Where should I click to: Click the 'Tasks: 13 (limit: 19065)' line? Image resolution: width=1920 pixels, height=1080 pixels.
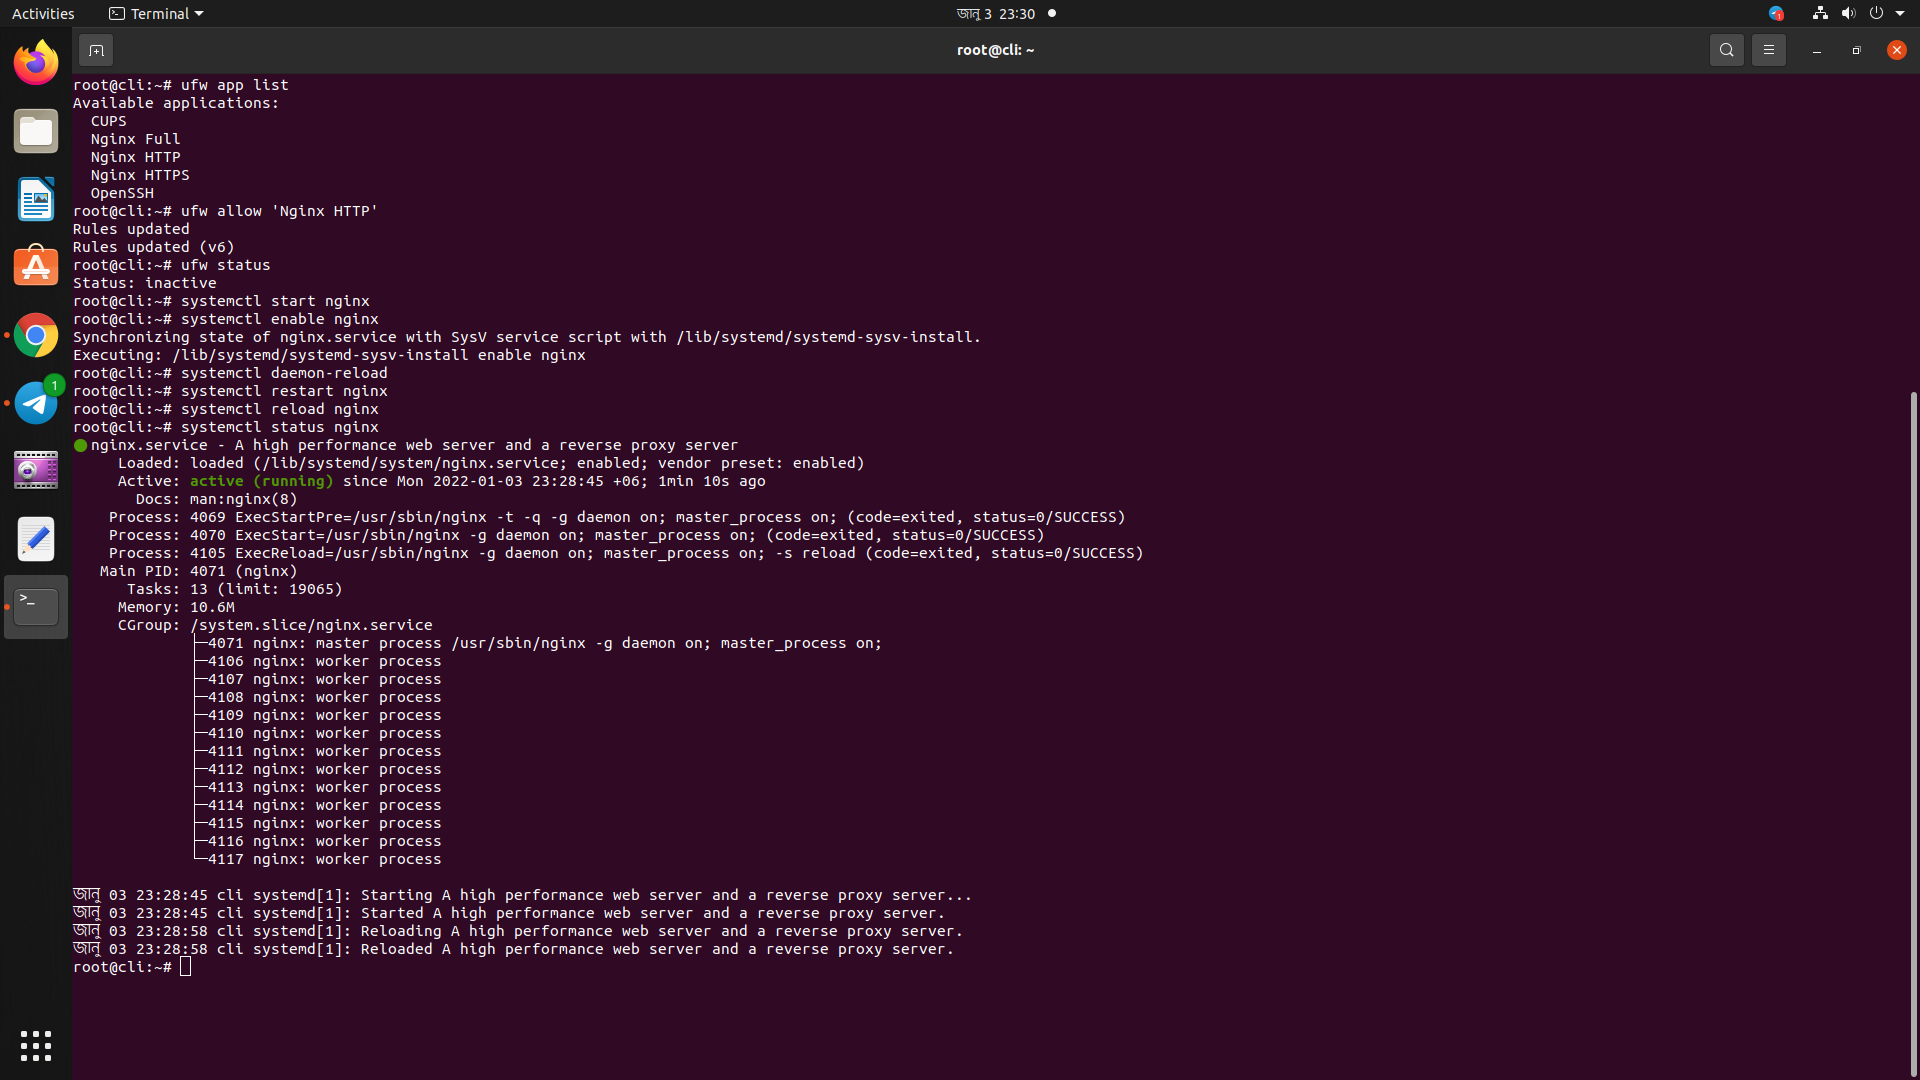click(x=235, y=589)
